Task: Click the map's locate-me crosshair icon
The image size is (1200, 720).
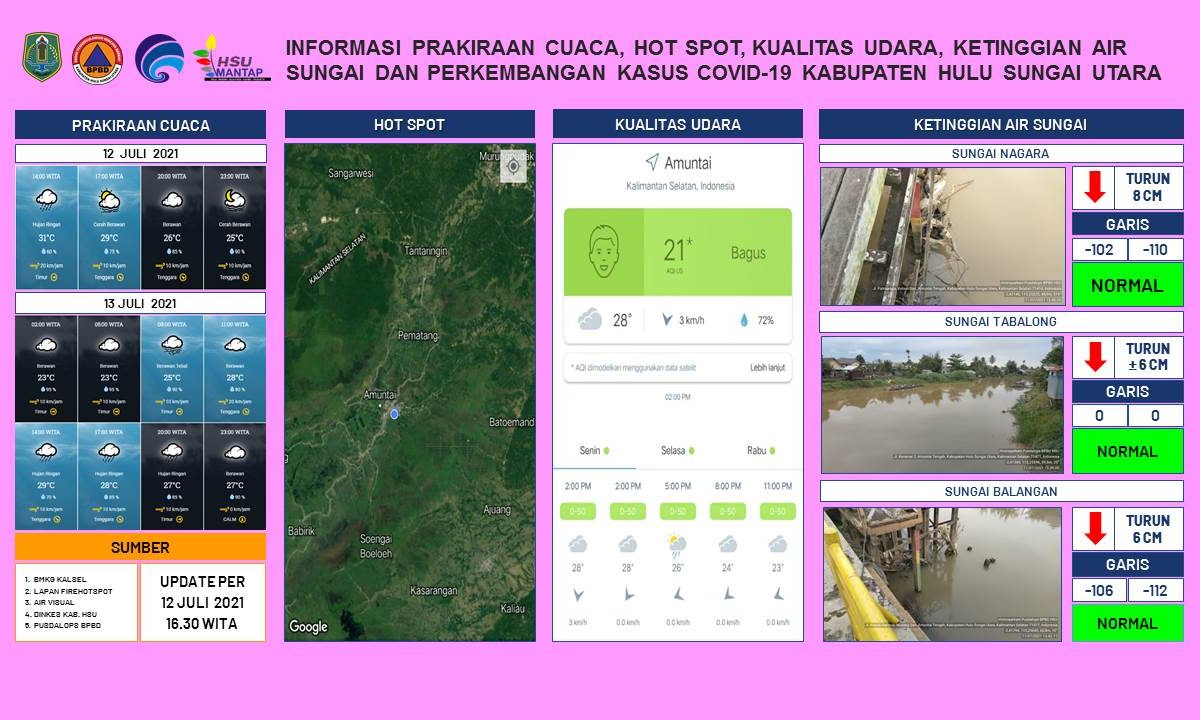Action: pyautogui.click(x=513, y=166)
